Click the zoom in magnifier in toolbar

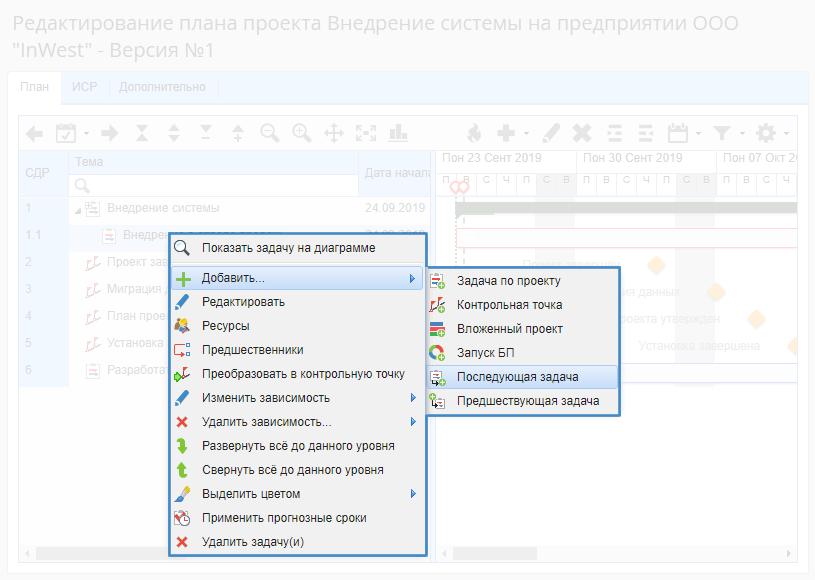tap(301, 132)
